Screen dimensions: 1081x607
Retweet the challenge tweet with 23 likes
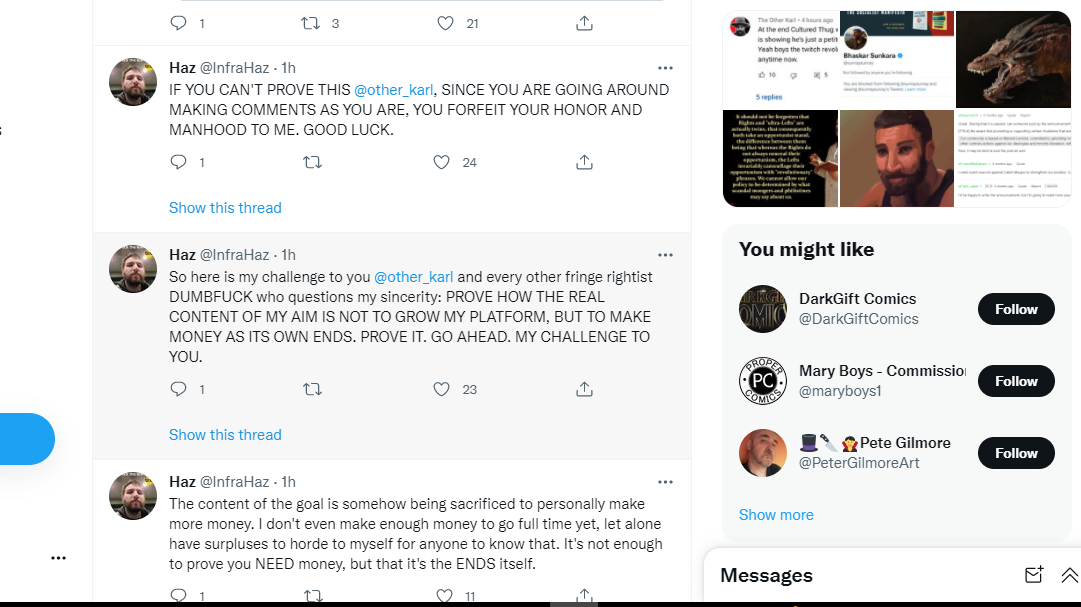(x=312, y=389)
